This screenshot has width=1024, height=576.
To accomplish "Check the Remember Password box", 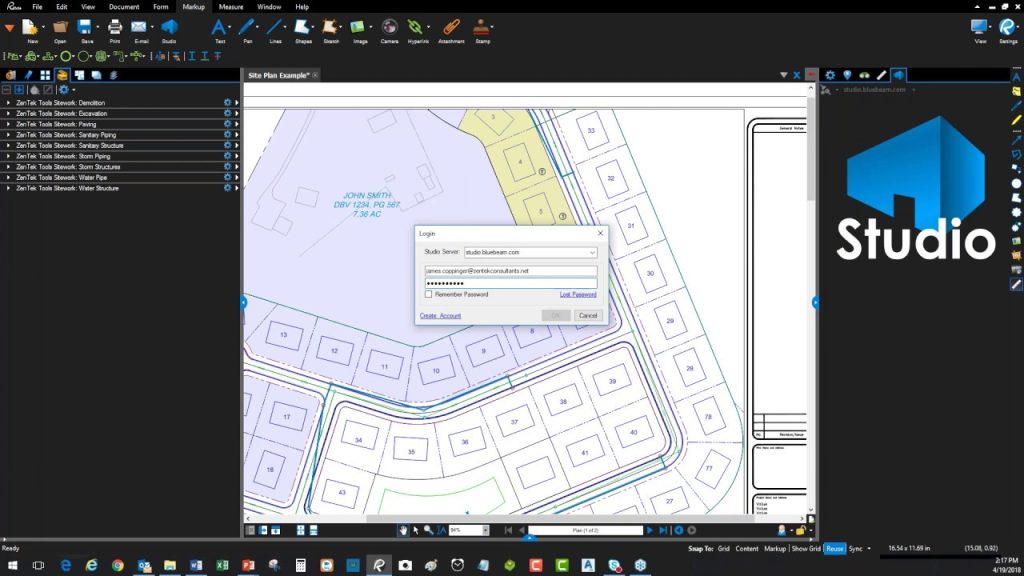I will pos(428,295).
